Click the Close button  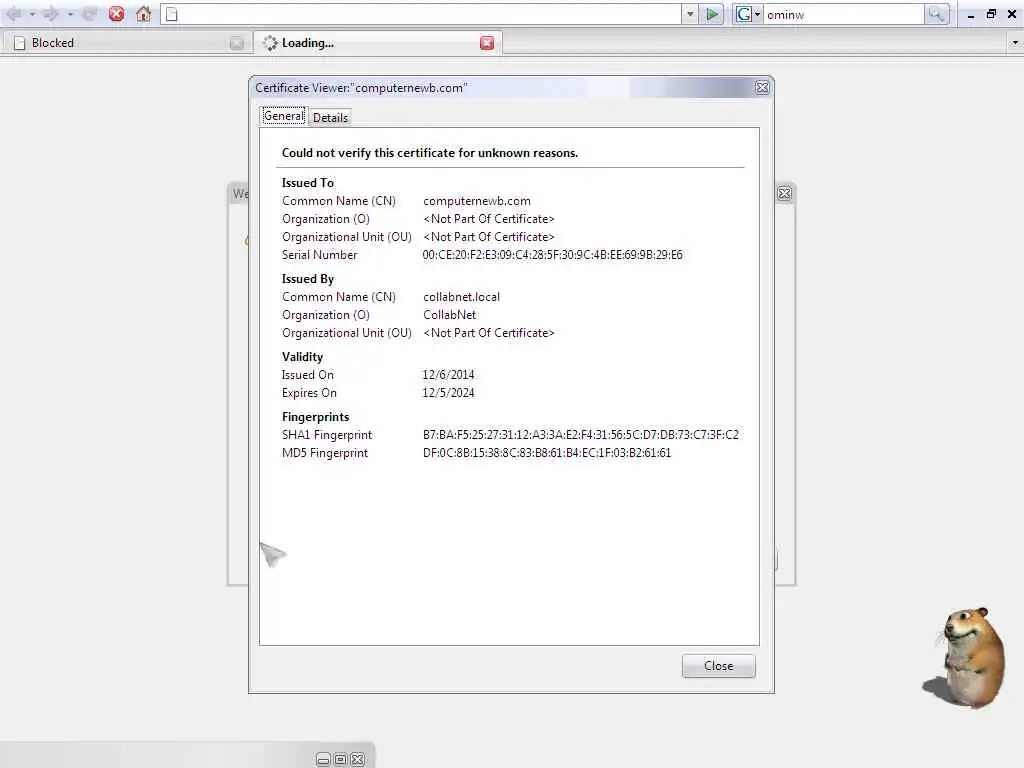718,665
